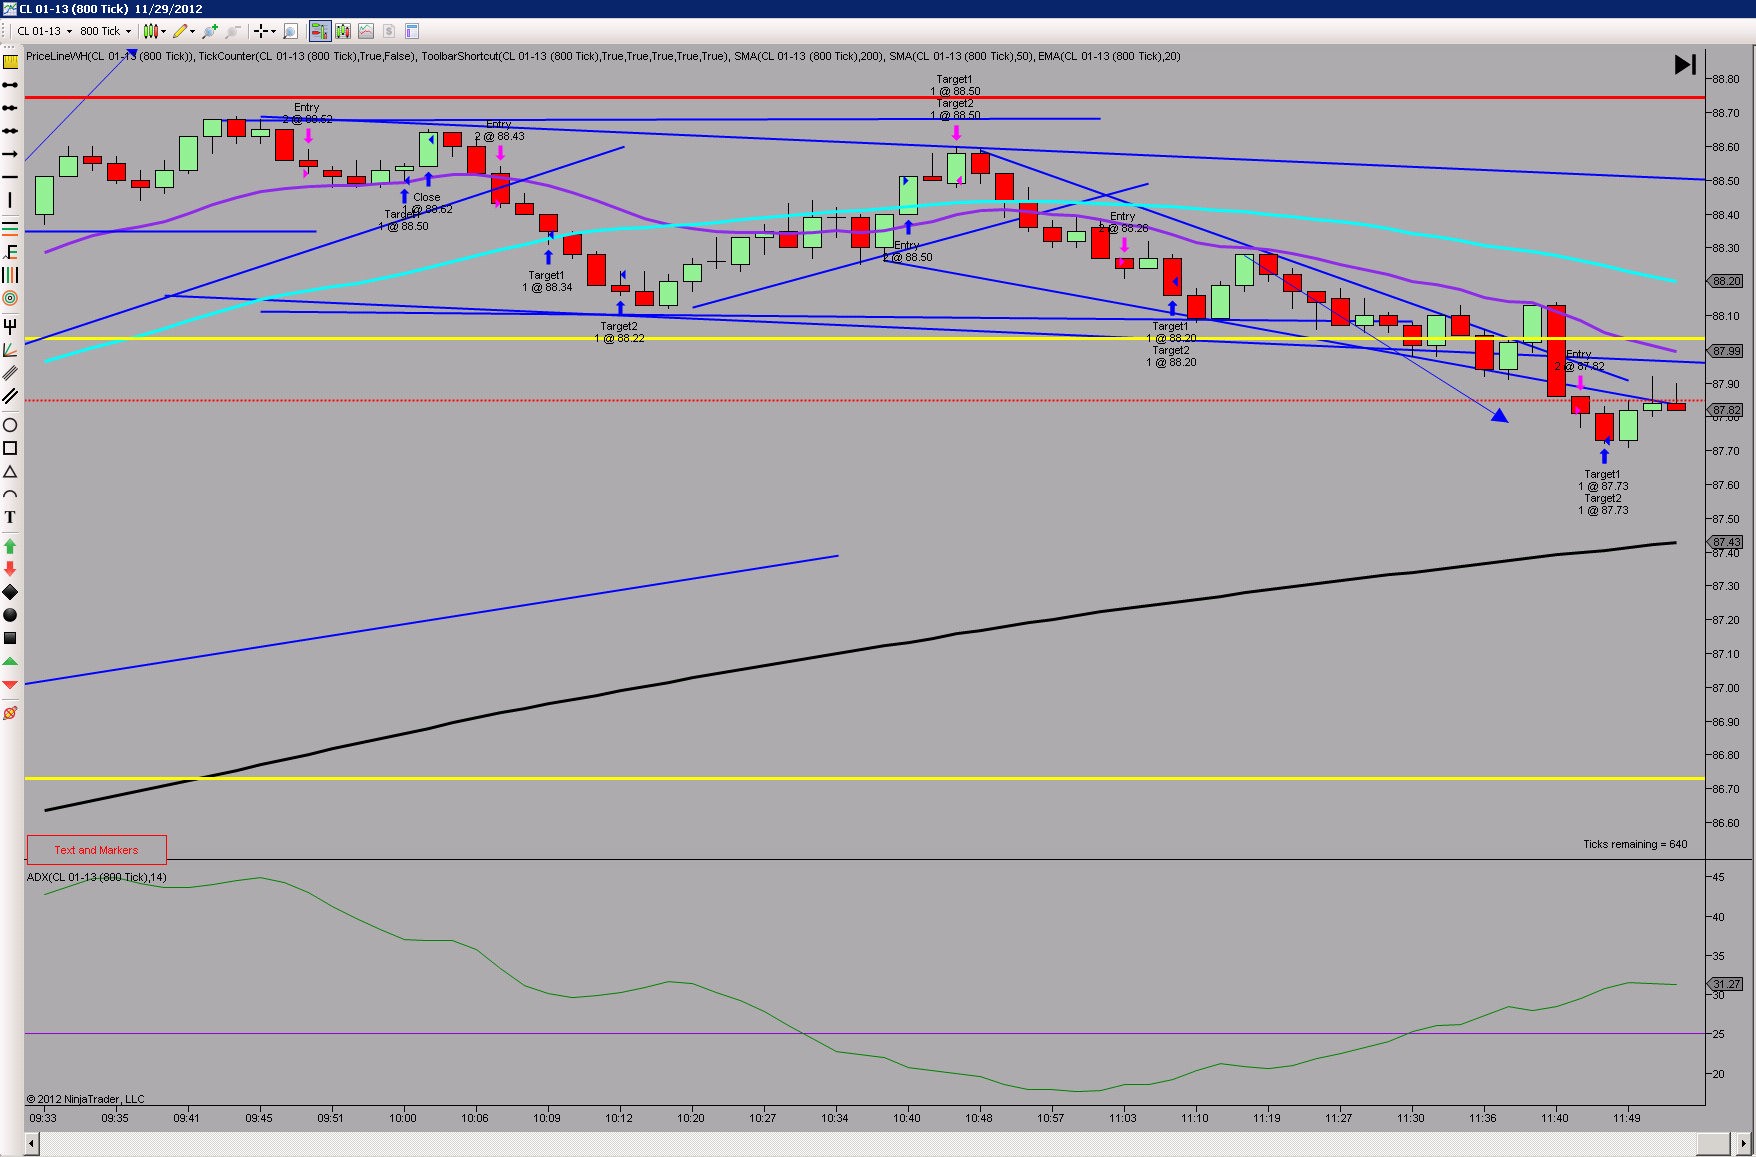Open the 800 Tick interval dropdown
The width and height of the screenshot is (1756, 1157).
(106, 31)
